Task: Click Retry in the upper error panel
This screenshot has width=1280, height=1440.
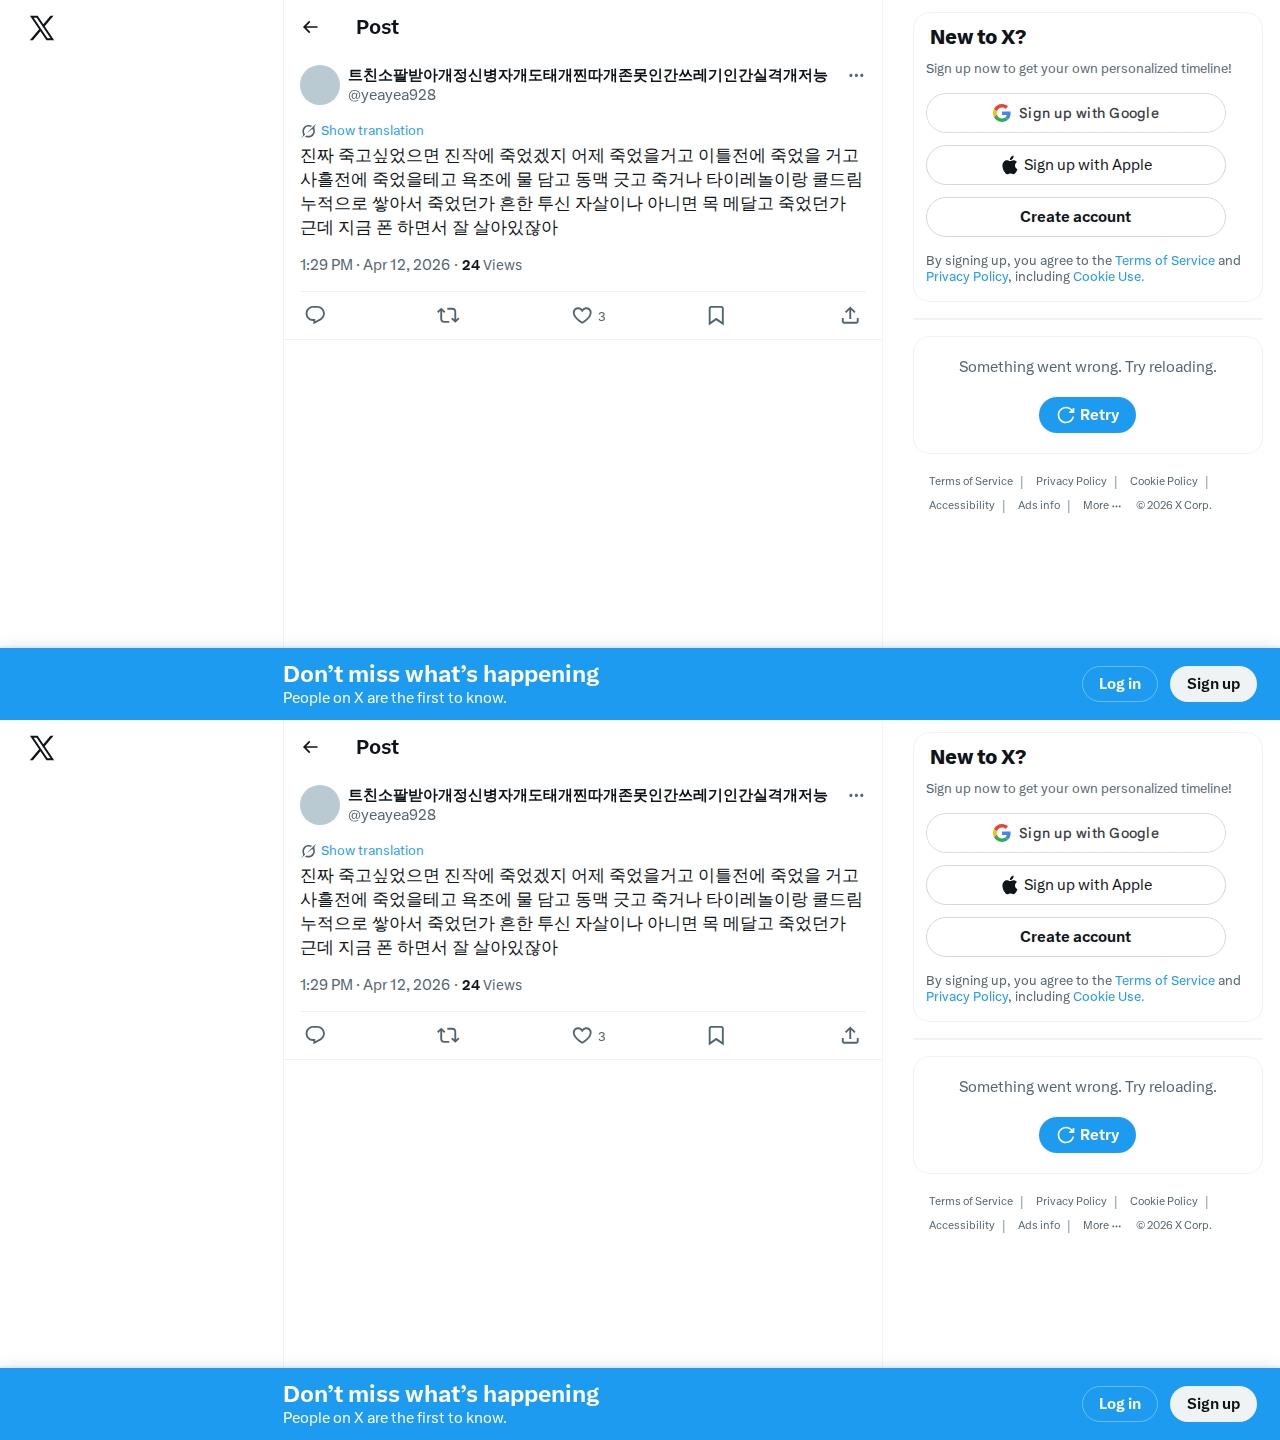Action: (1087, 415)
